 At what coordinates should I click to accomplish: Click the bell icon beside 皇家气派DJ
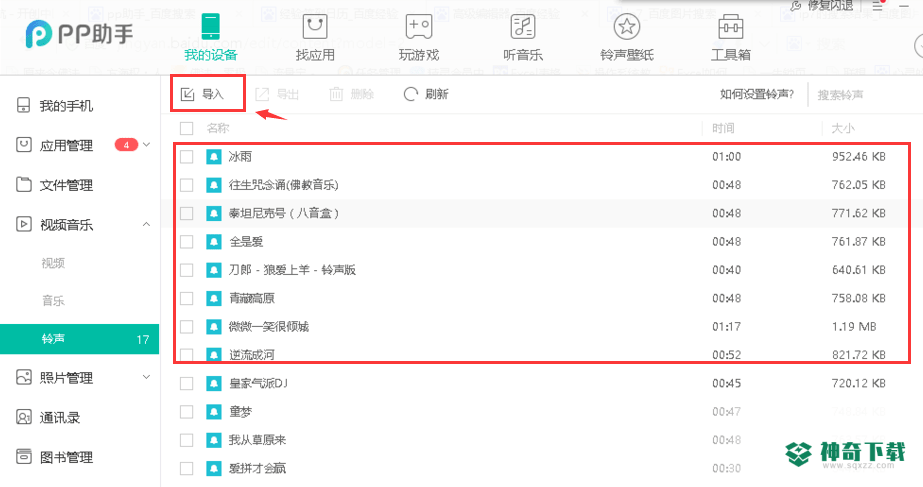214,383
